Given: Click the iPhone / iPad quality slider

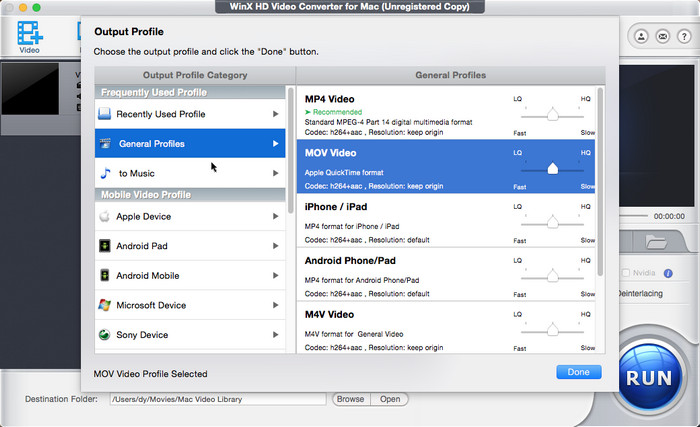Looking at the screenshot, I should tap(553, 222).
